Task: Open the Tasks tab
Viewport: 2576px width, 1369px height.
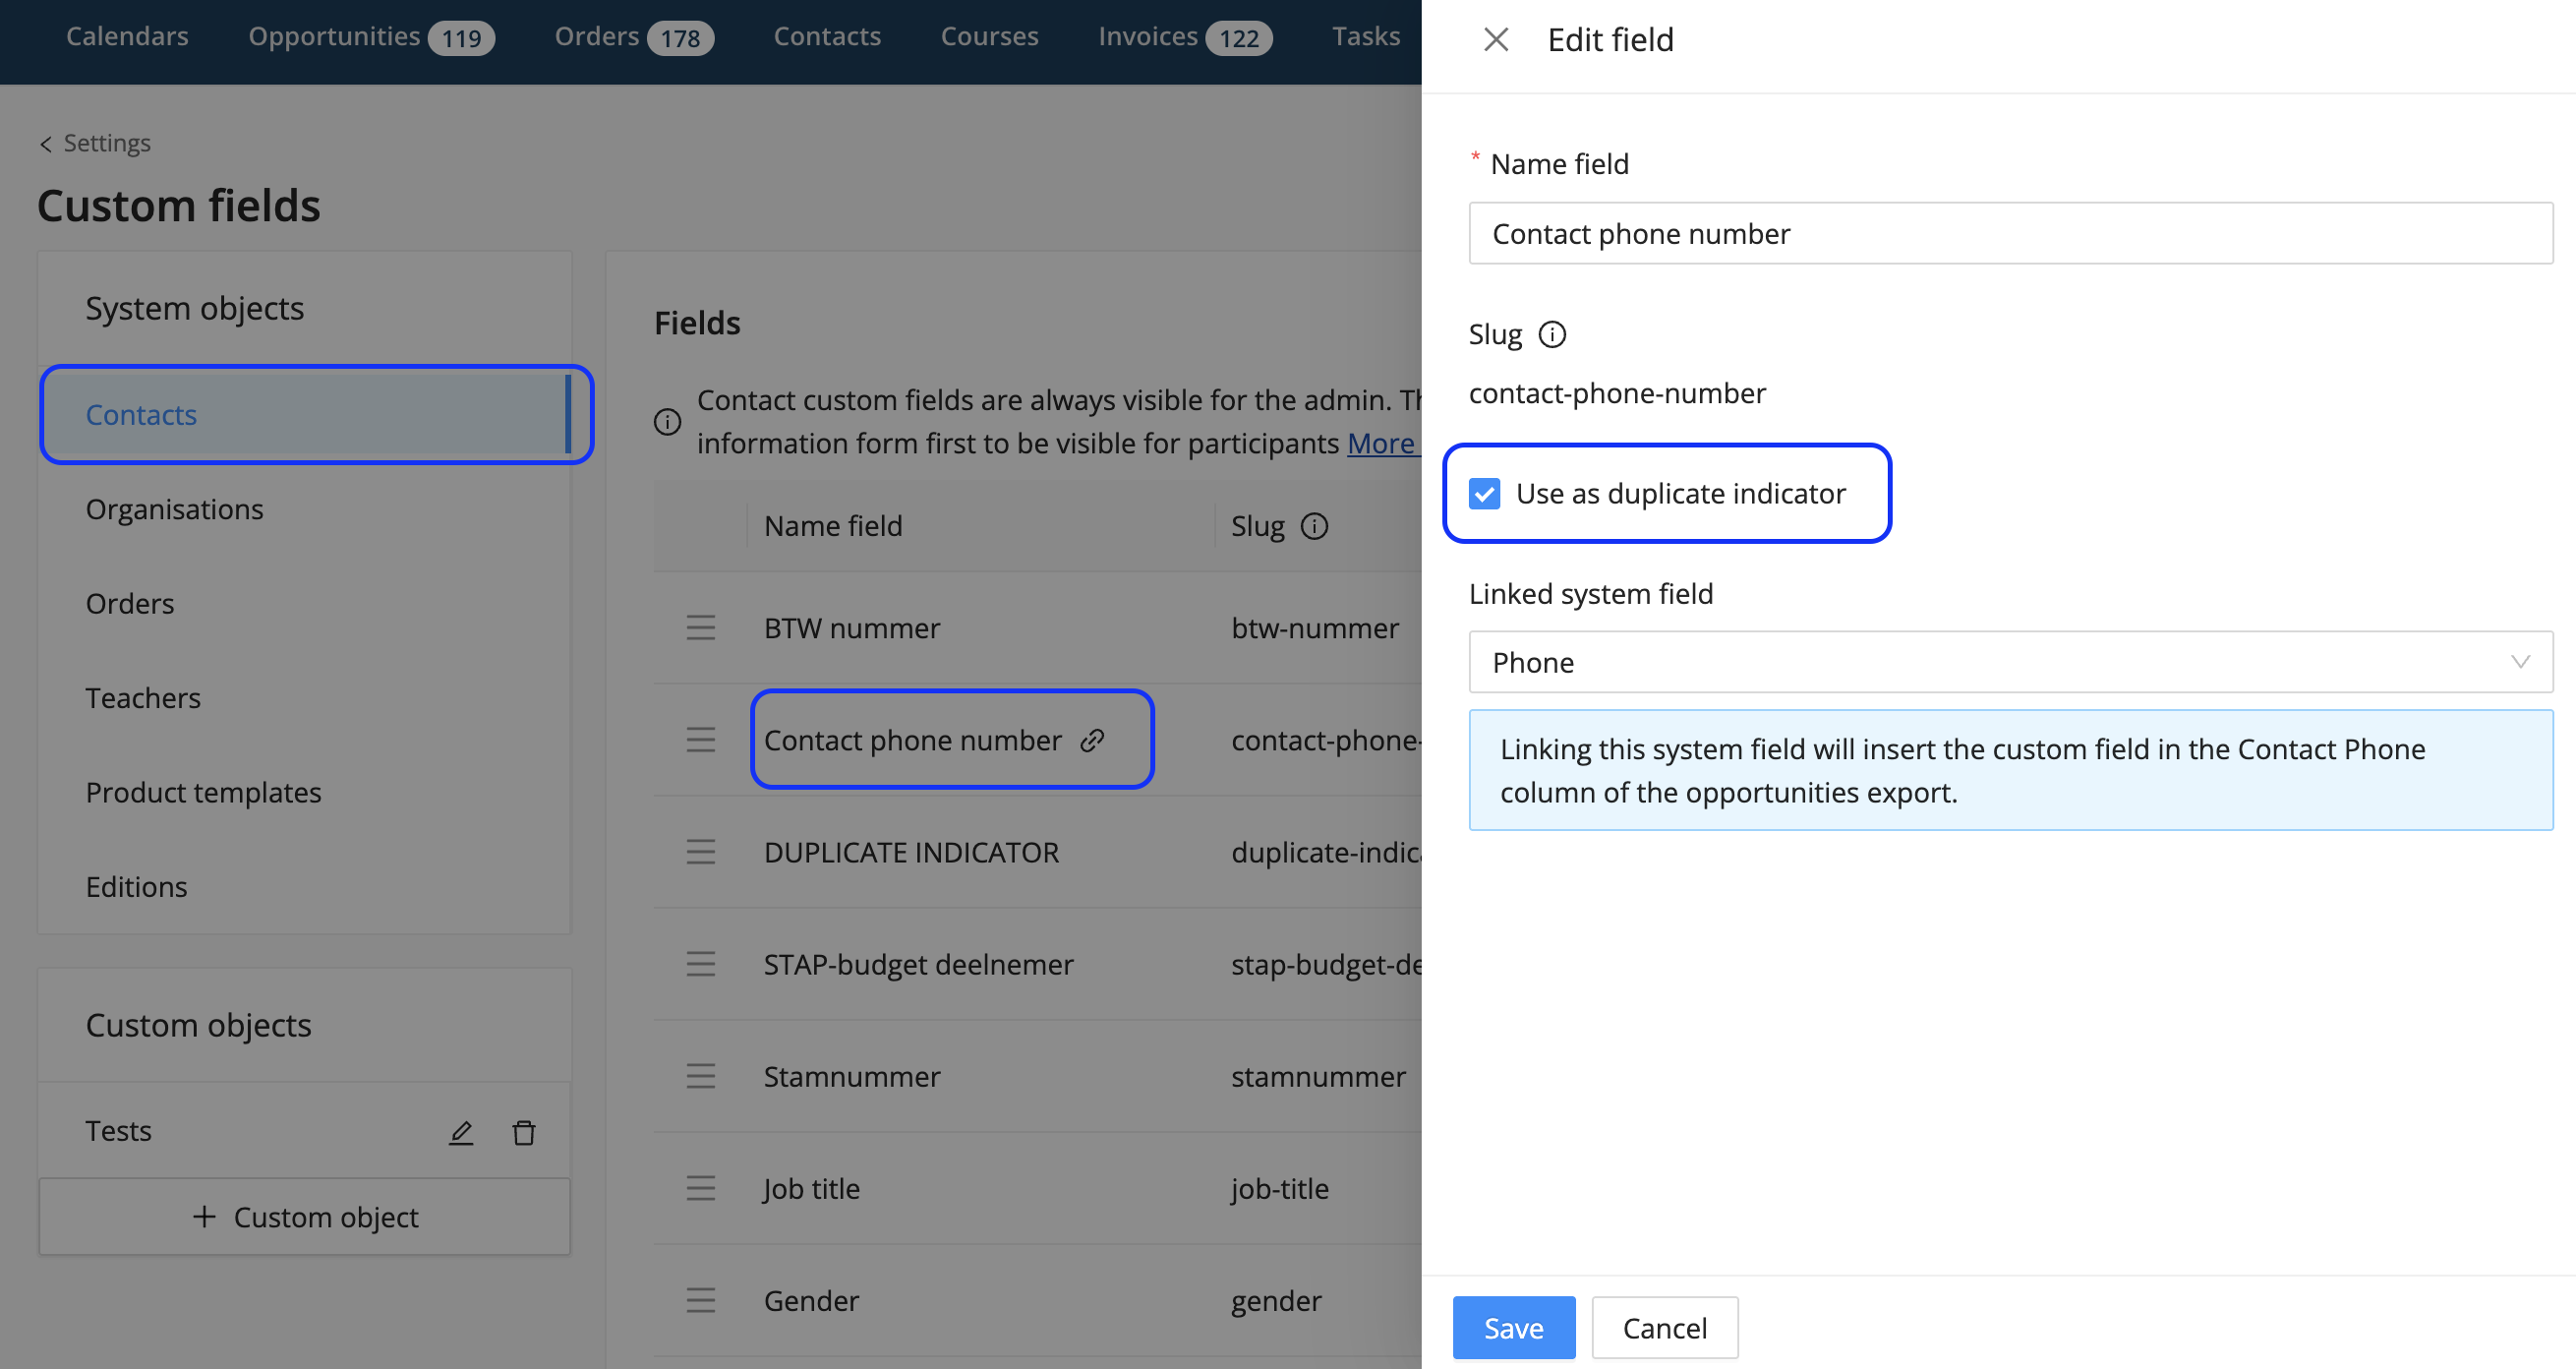Action: point(1365,37)
